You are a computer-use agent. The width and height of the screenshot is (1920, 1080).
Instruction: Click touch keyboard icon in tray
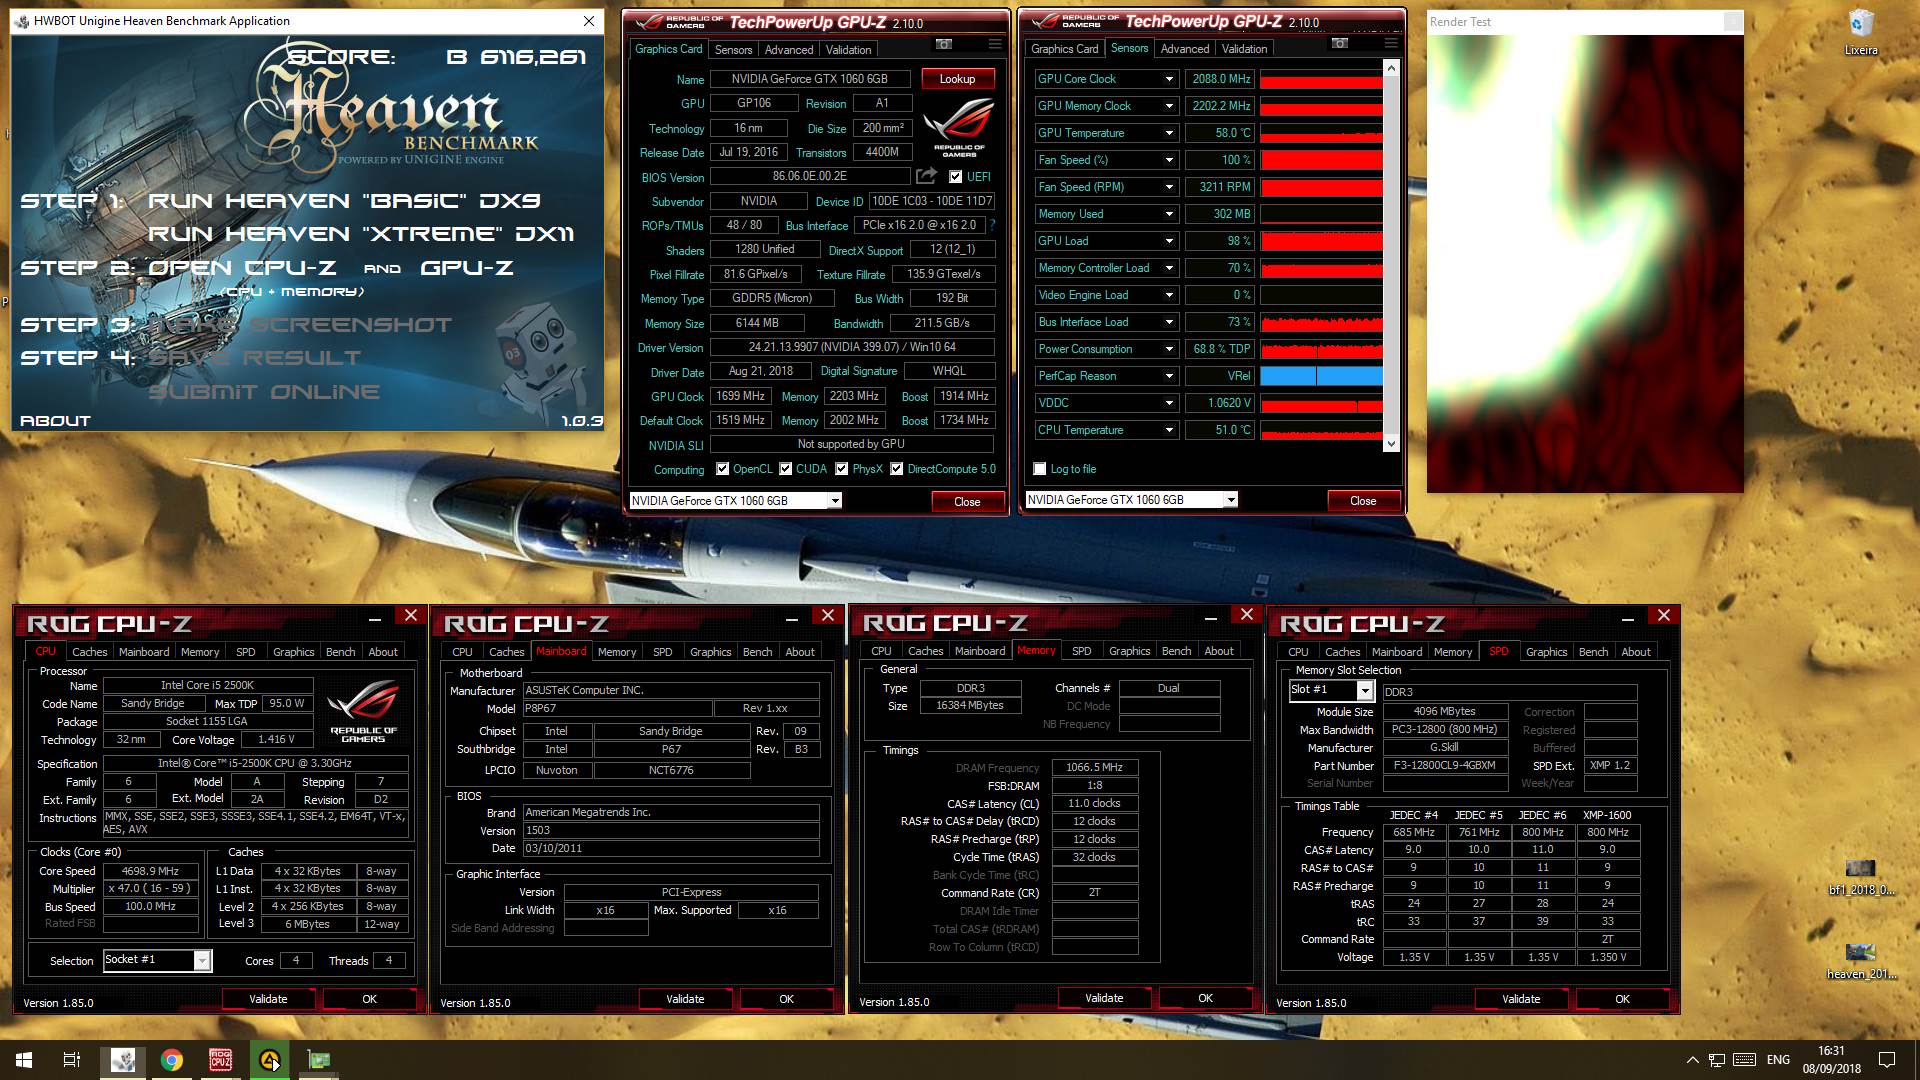tap(1744, 1060)
